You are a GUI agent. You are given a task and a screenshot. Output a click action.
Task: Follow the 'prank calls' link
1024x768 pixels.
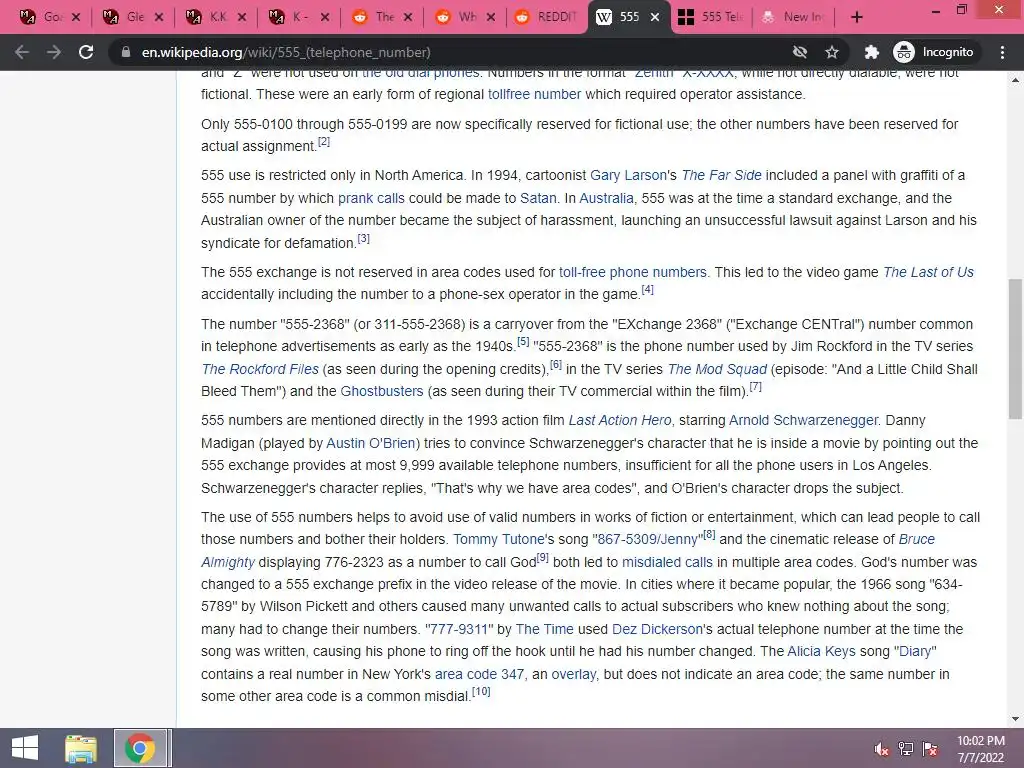pyautogui.click(x=371, y=199)
